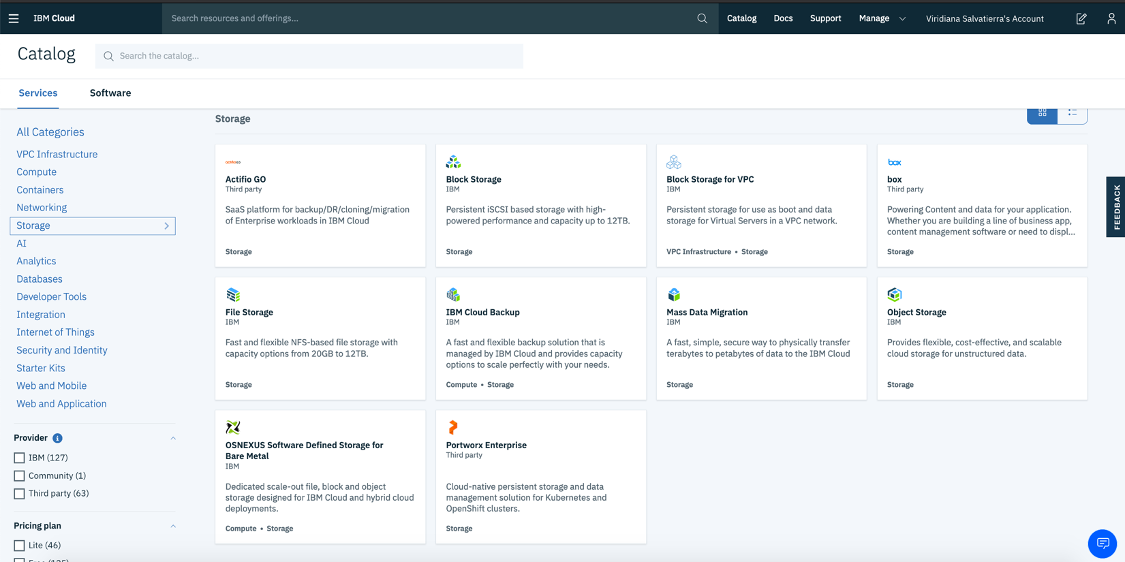The width and height of the screenshot is (1125, 562).
Task: Select the AI category
Action: [x=22, y=243]
